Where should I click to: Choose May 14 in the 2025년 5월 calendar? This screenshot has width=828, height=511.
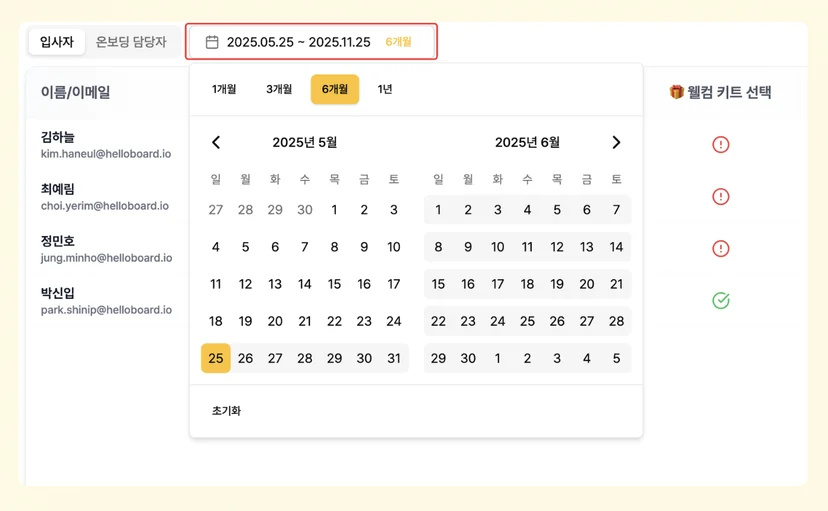305,284
